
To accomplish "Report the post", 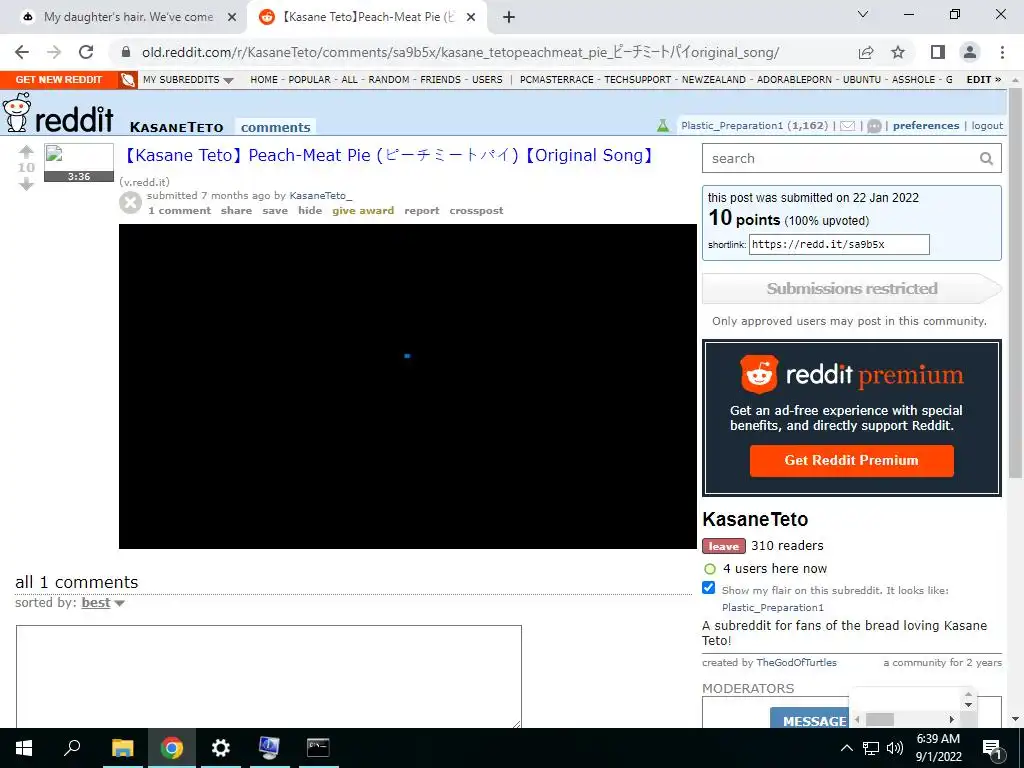I will point(422,210).
